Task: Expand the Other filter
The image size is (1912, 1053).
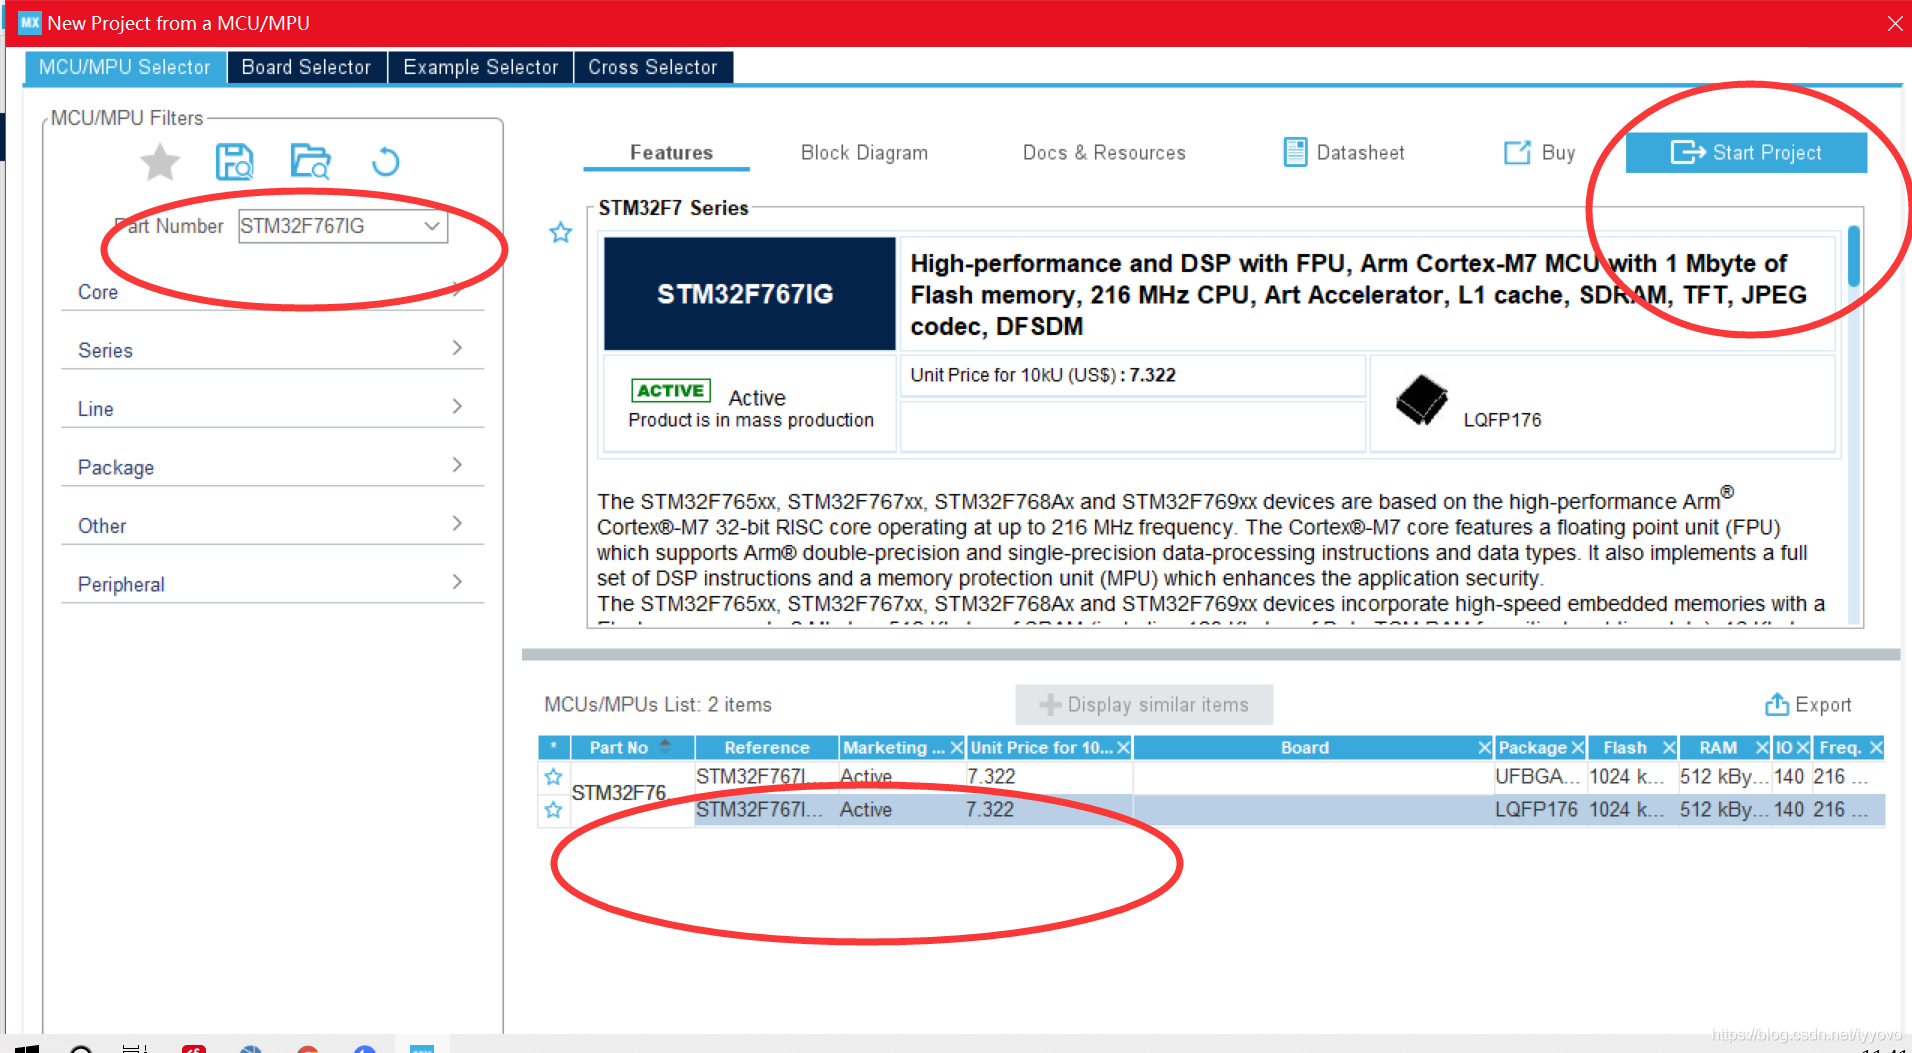Action: (272, 525)
